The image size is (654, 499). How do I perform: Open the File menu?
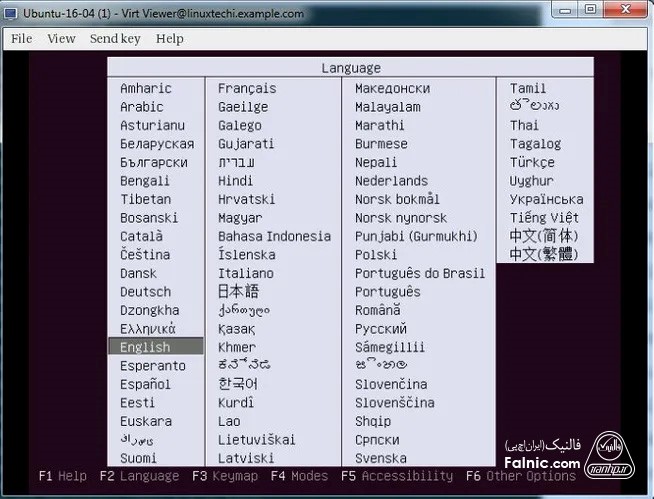pos(21,39)
